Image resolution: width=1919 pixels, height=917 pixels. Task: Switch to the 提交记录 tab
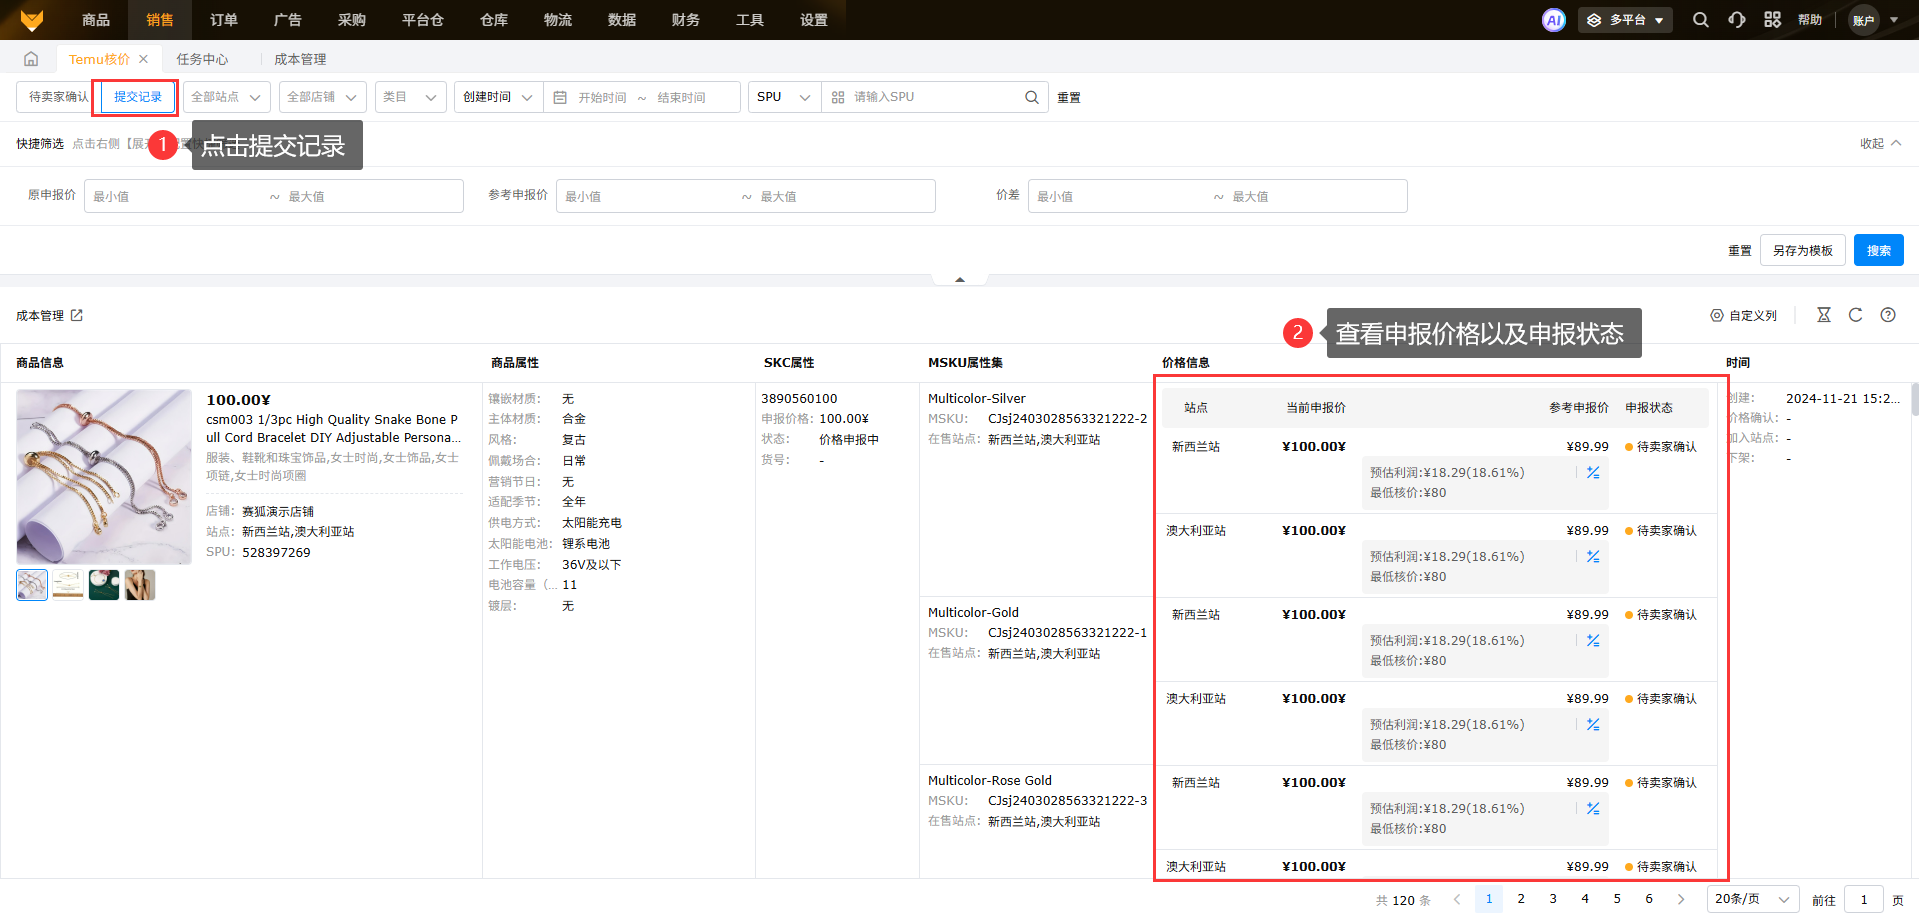click(138, 97)
